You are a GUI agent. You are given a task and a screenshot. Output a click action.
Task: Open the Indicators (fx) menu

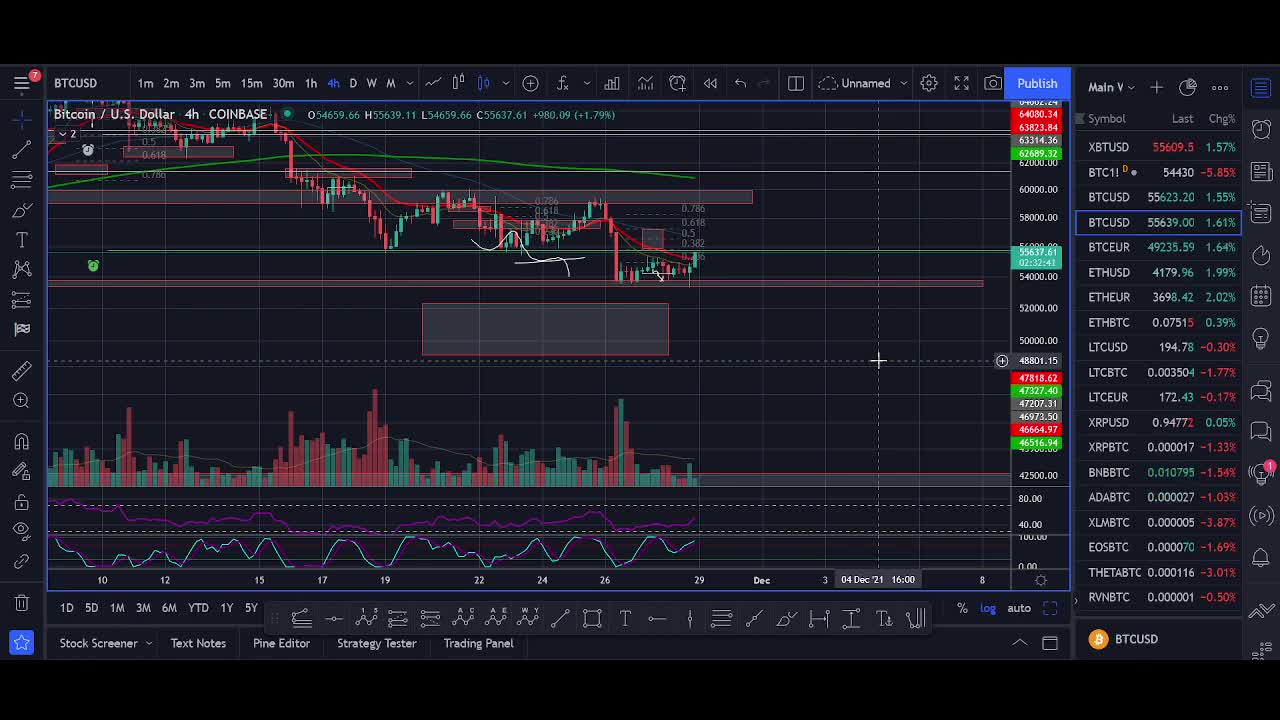tap(563, 83)
